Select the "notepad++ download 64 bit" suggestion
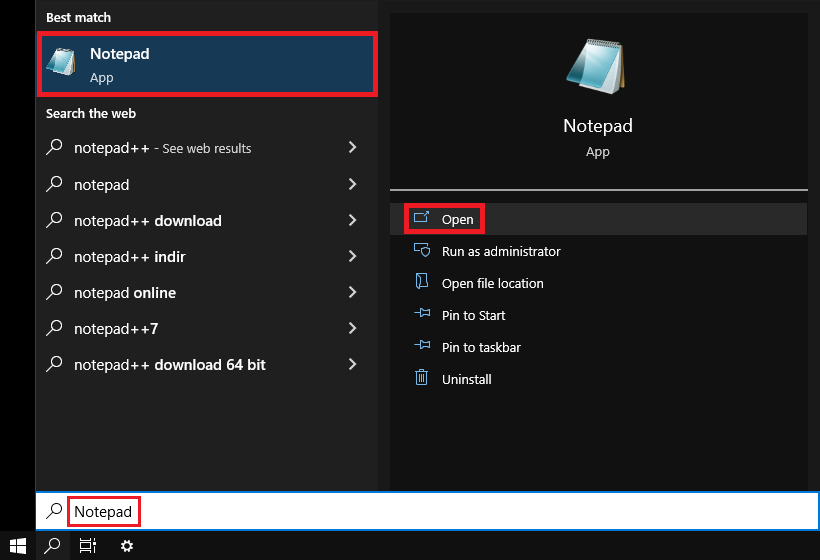 (x=207, y=364)
